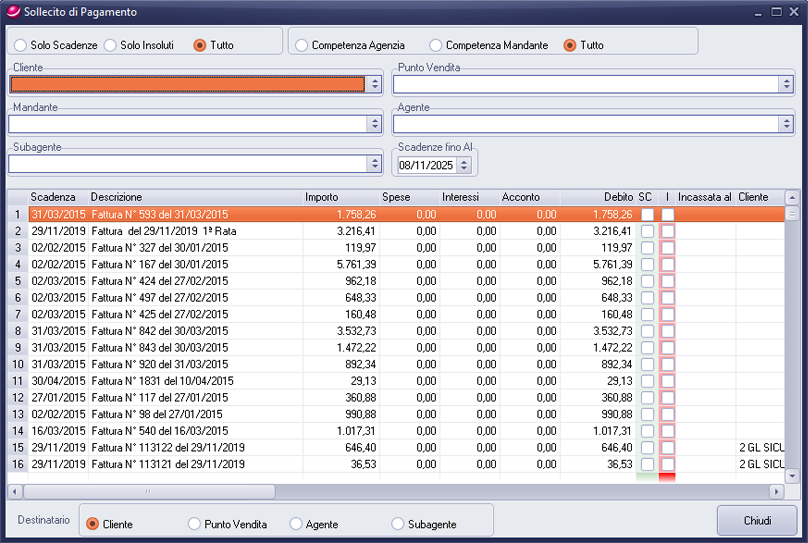The image size is (808, 543).
Task: Select the Solo Insoluti radio option
Action: [x=110, y=45]
